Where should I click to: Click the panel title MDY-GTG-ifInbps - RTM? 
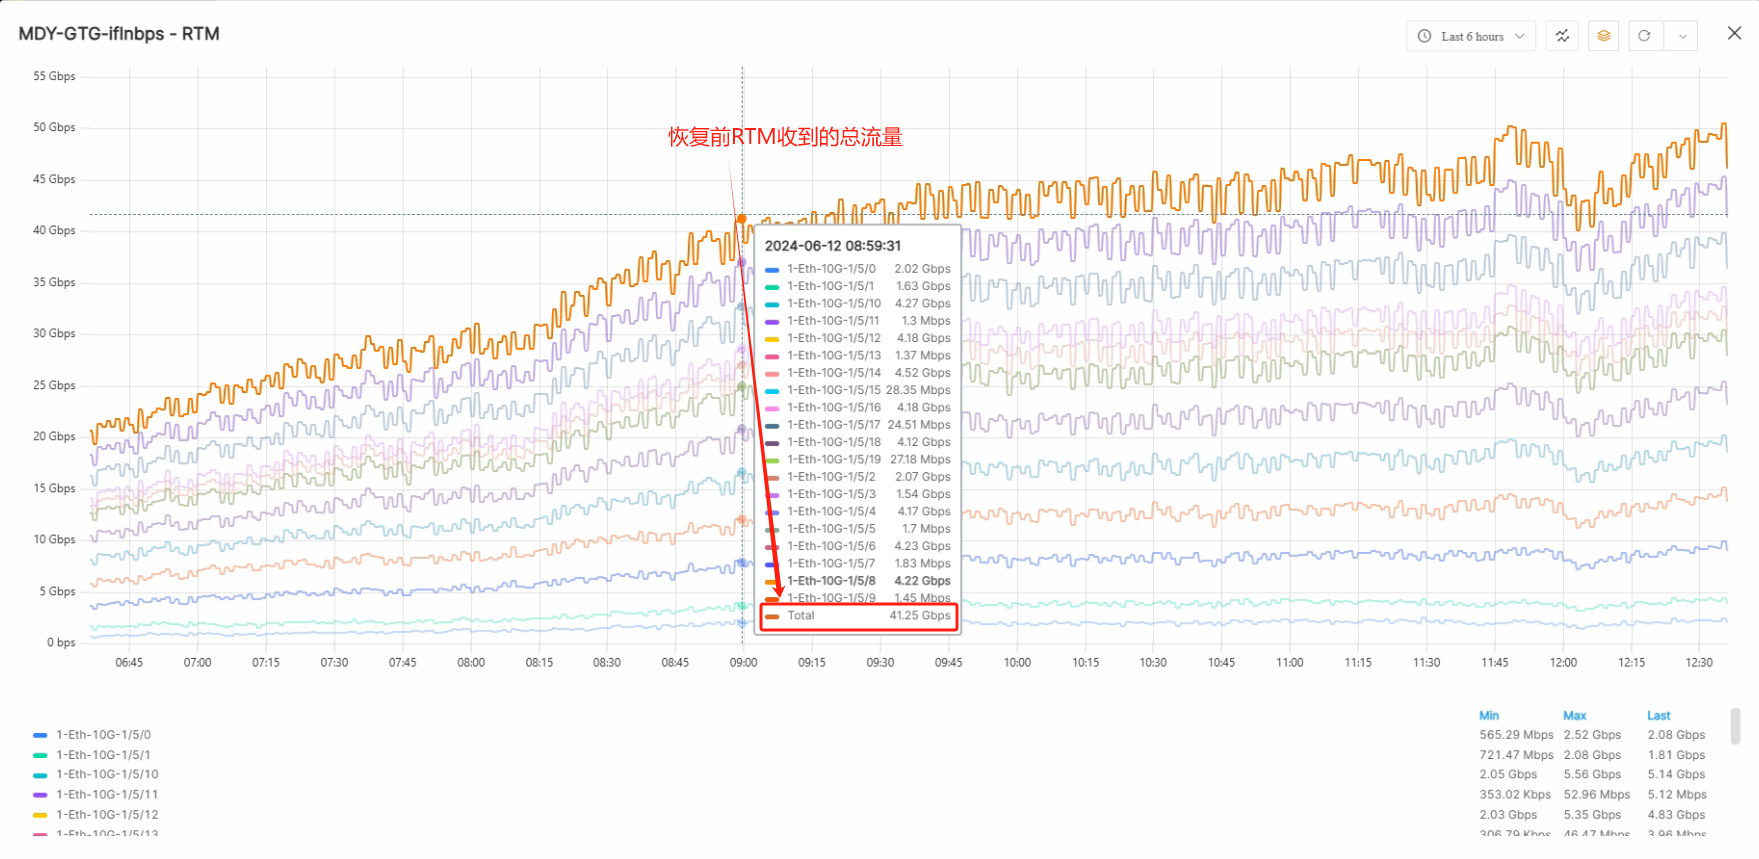point(119,34)
